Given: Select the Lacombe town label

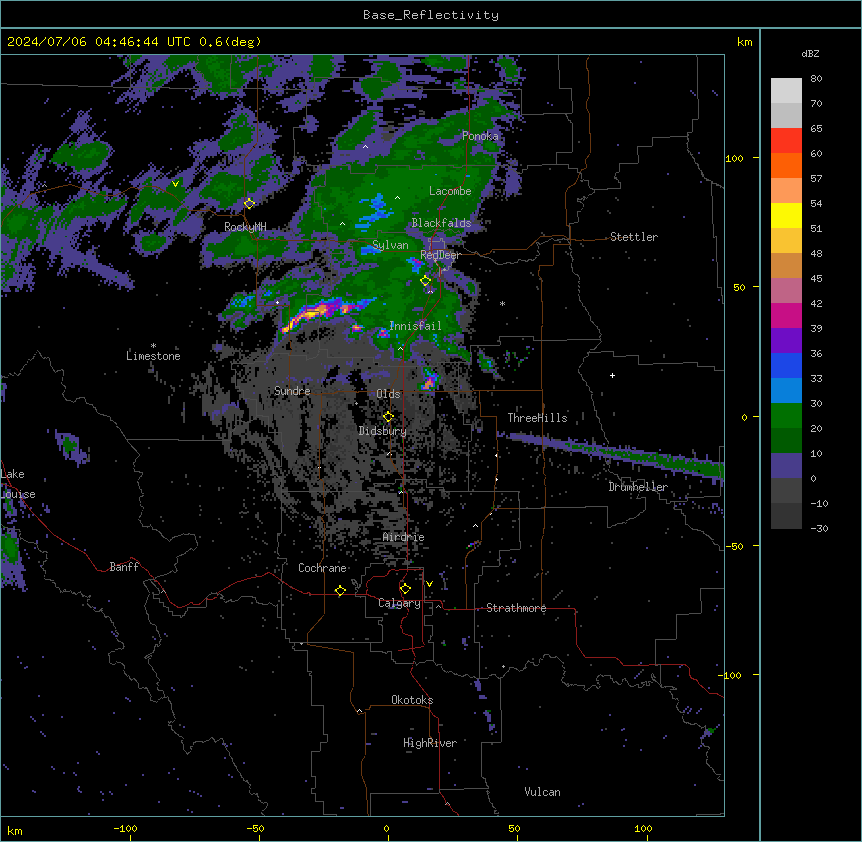Looking at the screenshot, I should (x=450, y=191).
